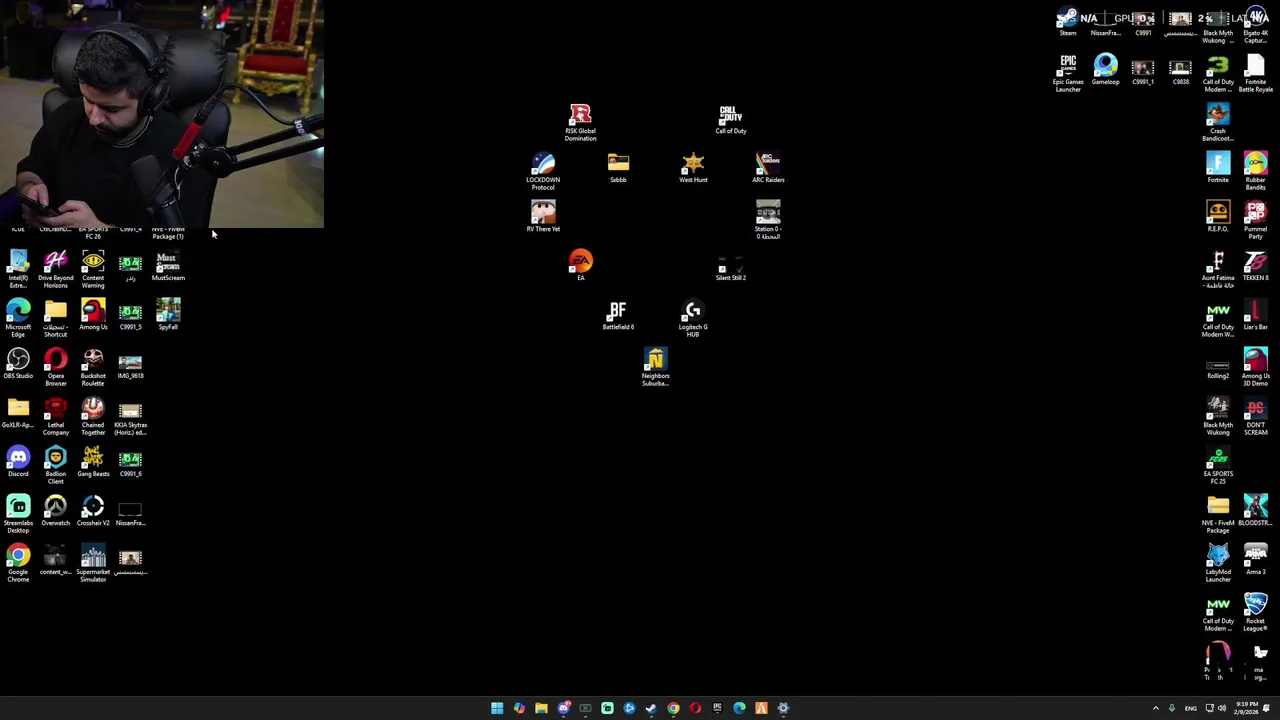Image resolution: width=1280 pixels, height=720 pixels.
Task: Launch Overwatch desktop shortcut
Action: (x=55, y=511)
